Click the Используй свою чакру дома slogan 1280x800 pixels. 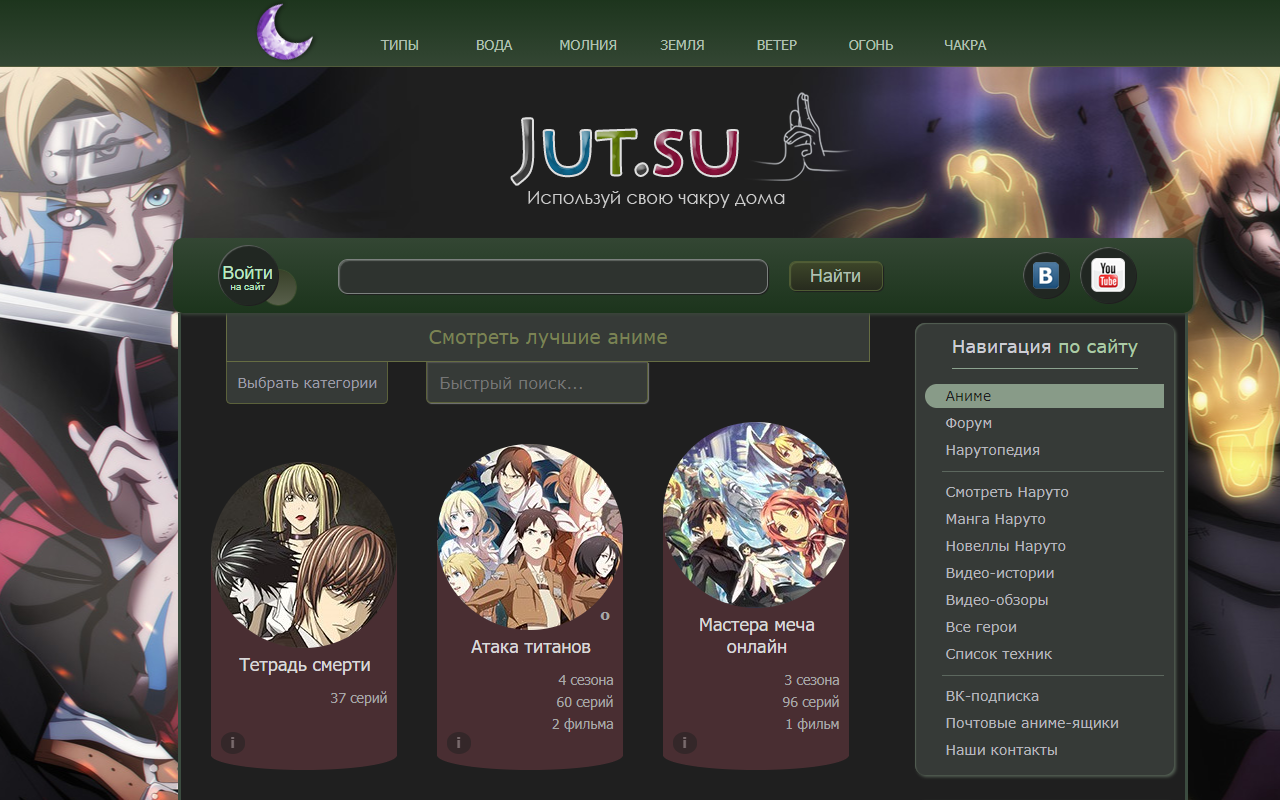click(x=656, y=198)
